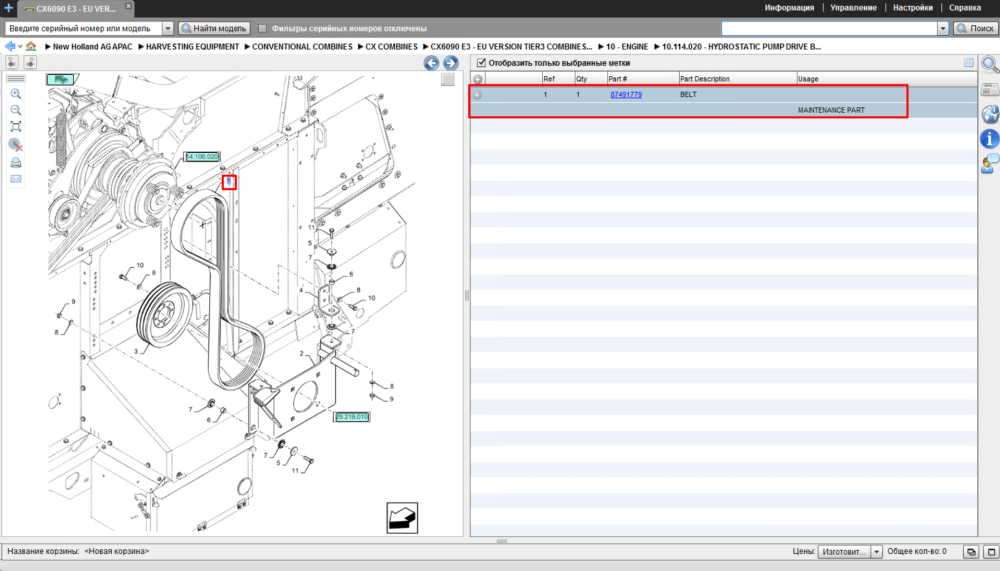Image resolution: width=1000 pixels, height=571 pixels.
Task: Click the 10.114.020 - HYDROSTATIC PUMP DRIVE breadcrumb
Action: [741, 47]
